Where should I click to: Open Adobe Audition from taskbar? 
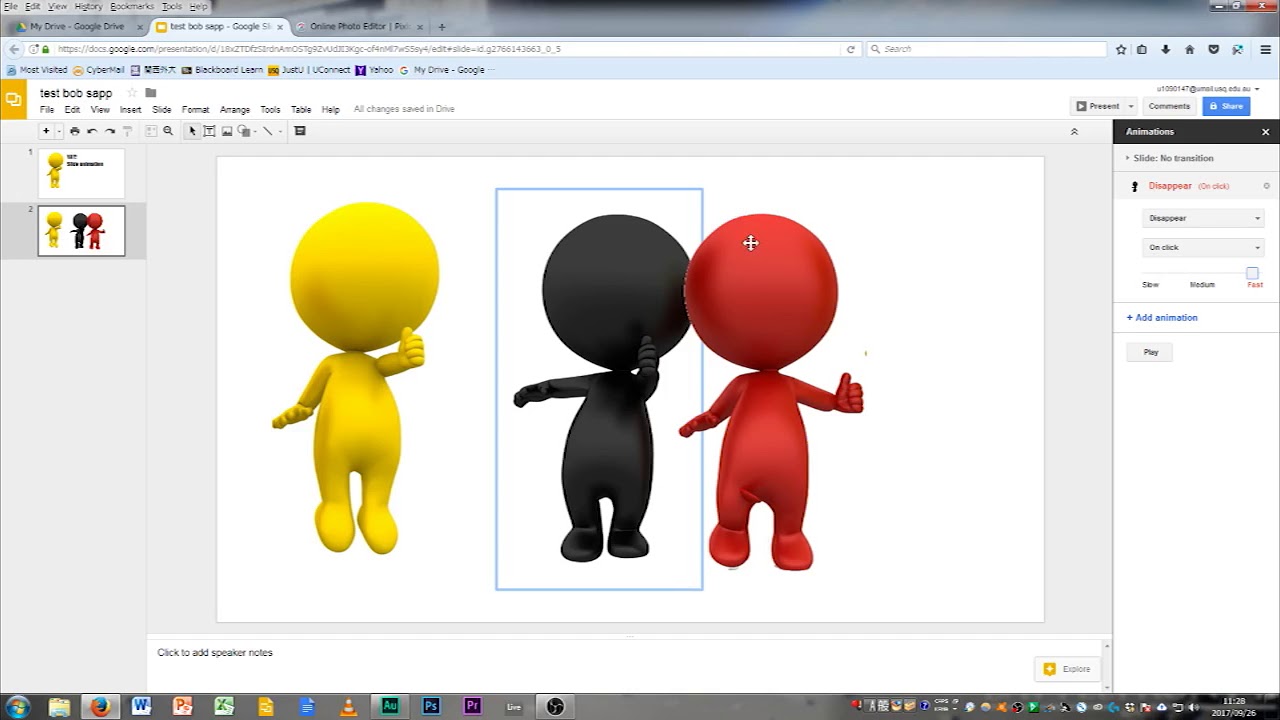390,706
